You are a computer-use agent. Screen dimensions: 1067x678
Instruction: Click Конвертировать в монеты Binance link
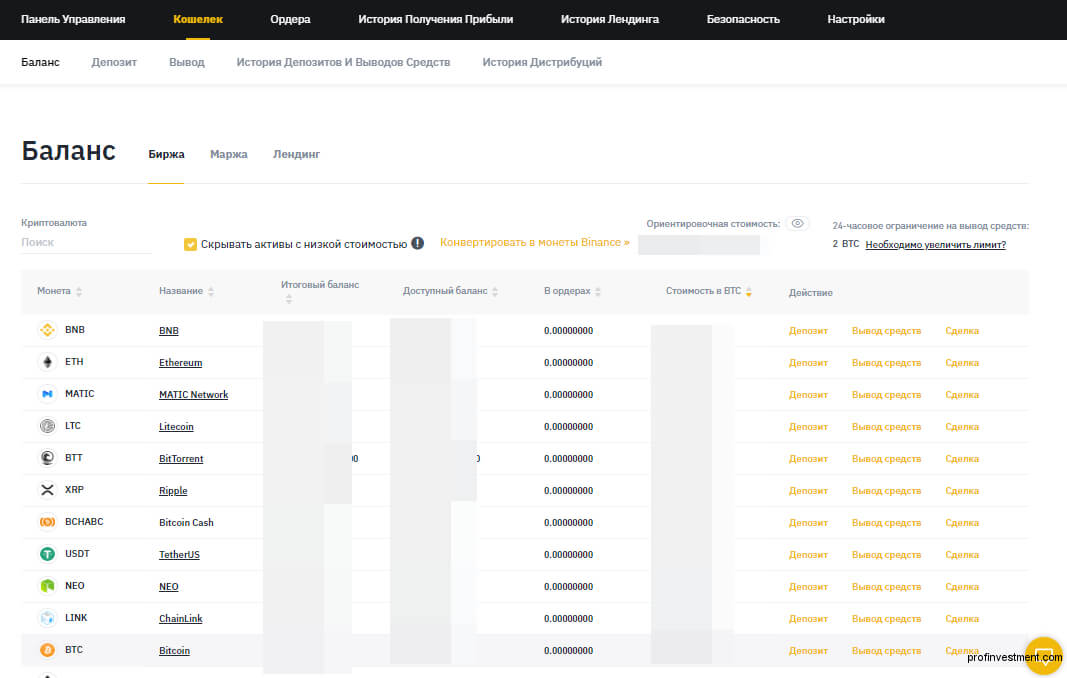point(534,242)
